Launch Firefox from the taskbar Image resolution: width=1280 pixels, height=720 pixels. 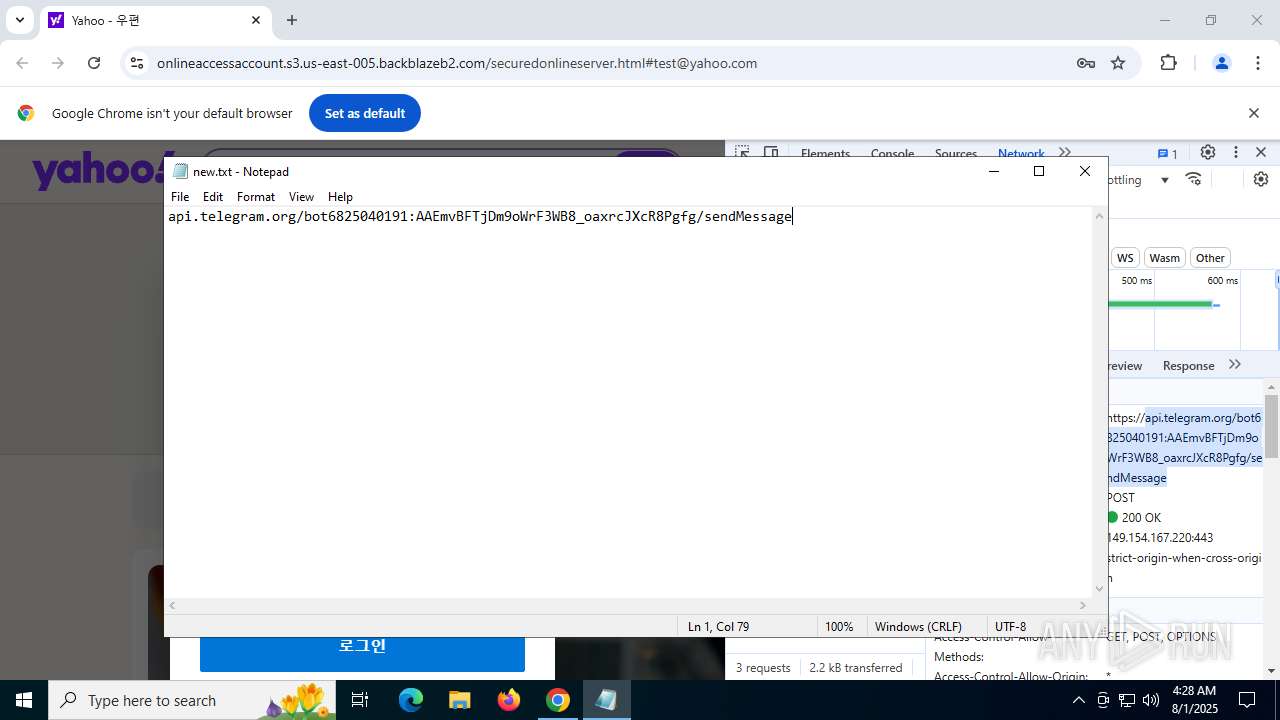(509, 700)
